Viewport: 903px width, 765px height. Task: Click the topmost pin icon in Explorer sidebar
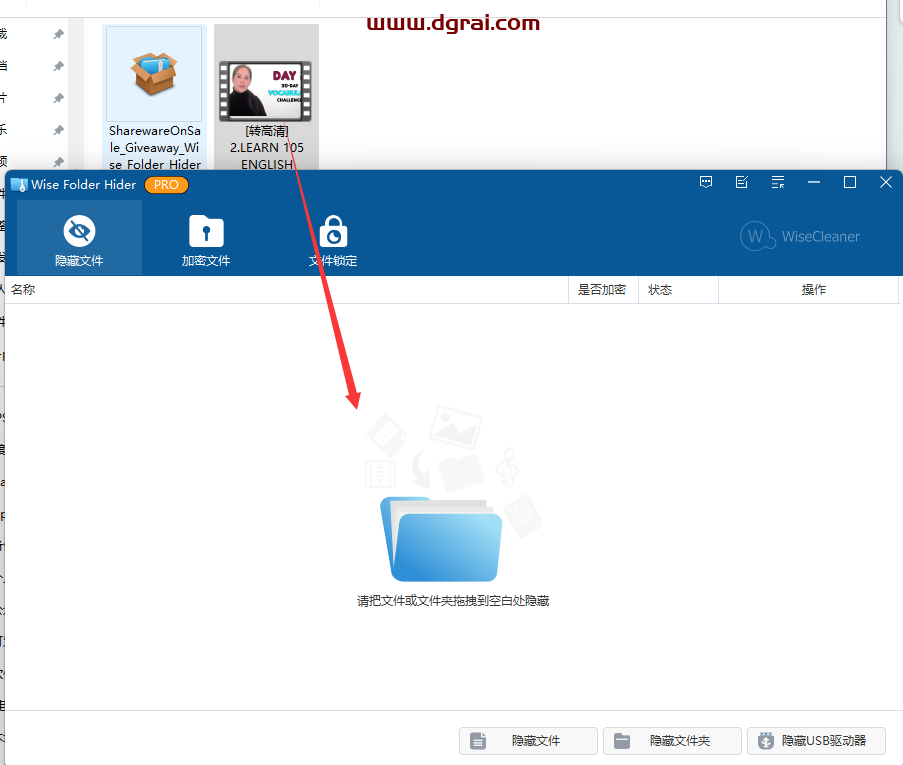pyautogui.click(x=58, y=35)
